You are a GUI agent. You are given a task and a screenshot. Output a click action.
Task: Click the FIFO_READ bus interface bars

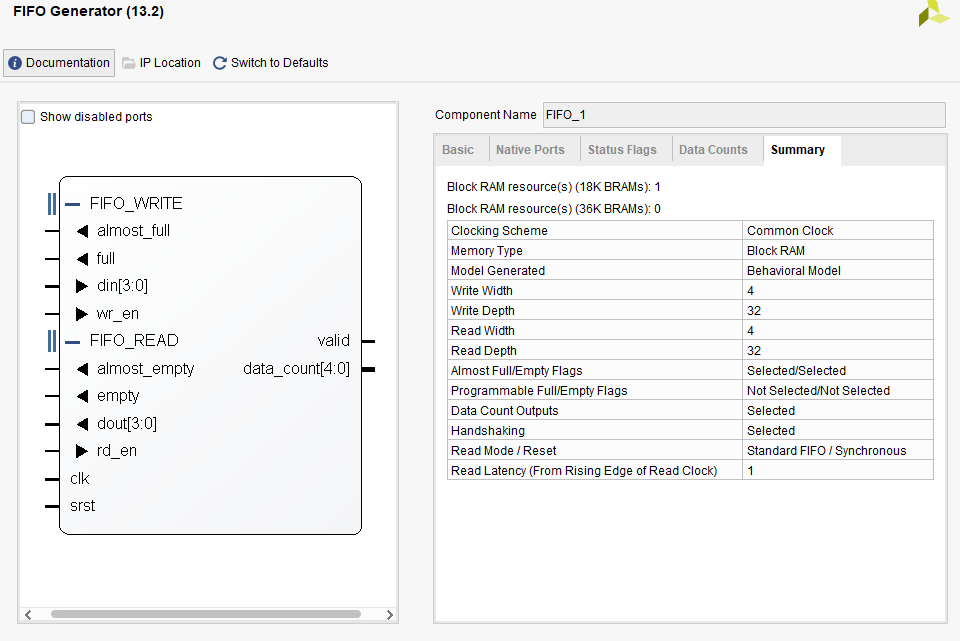pos(52,341)
